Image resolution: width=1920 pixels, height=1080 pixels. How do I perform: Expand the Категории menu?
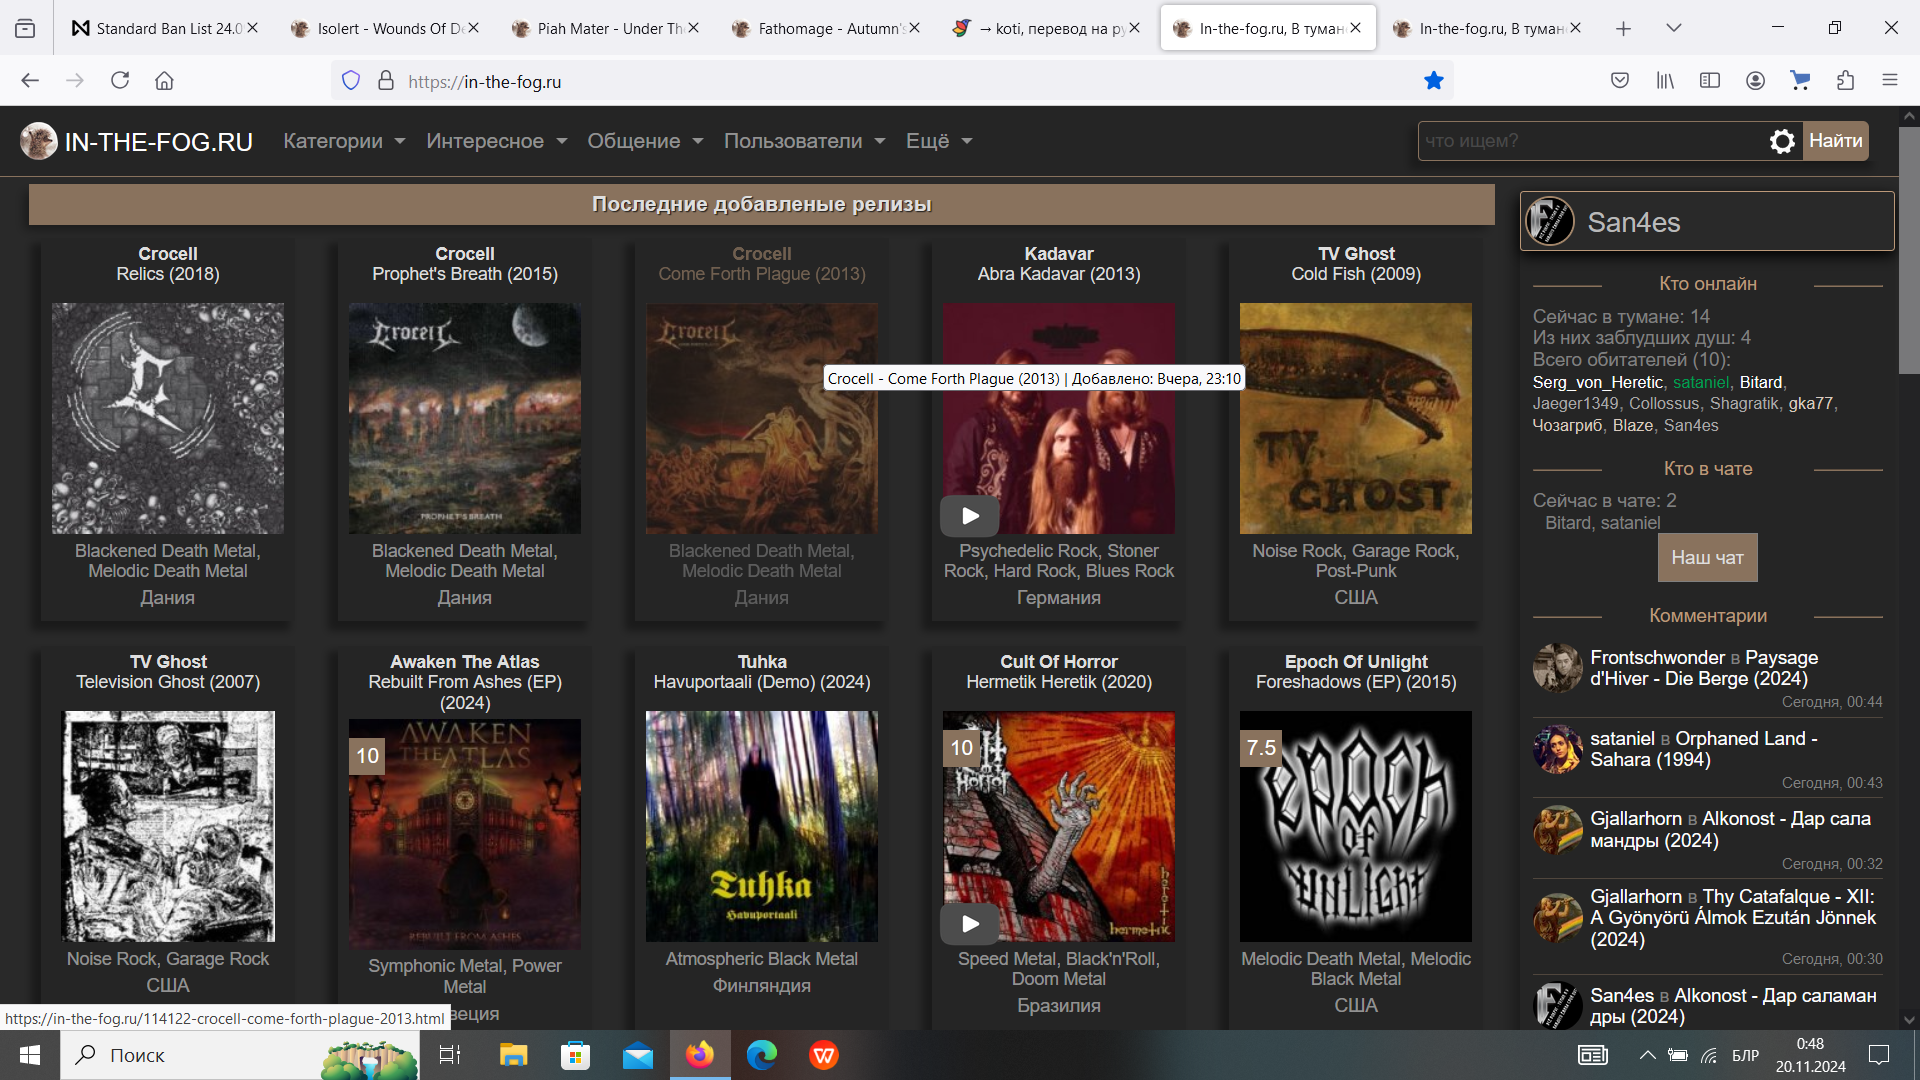pos(344,141)
